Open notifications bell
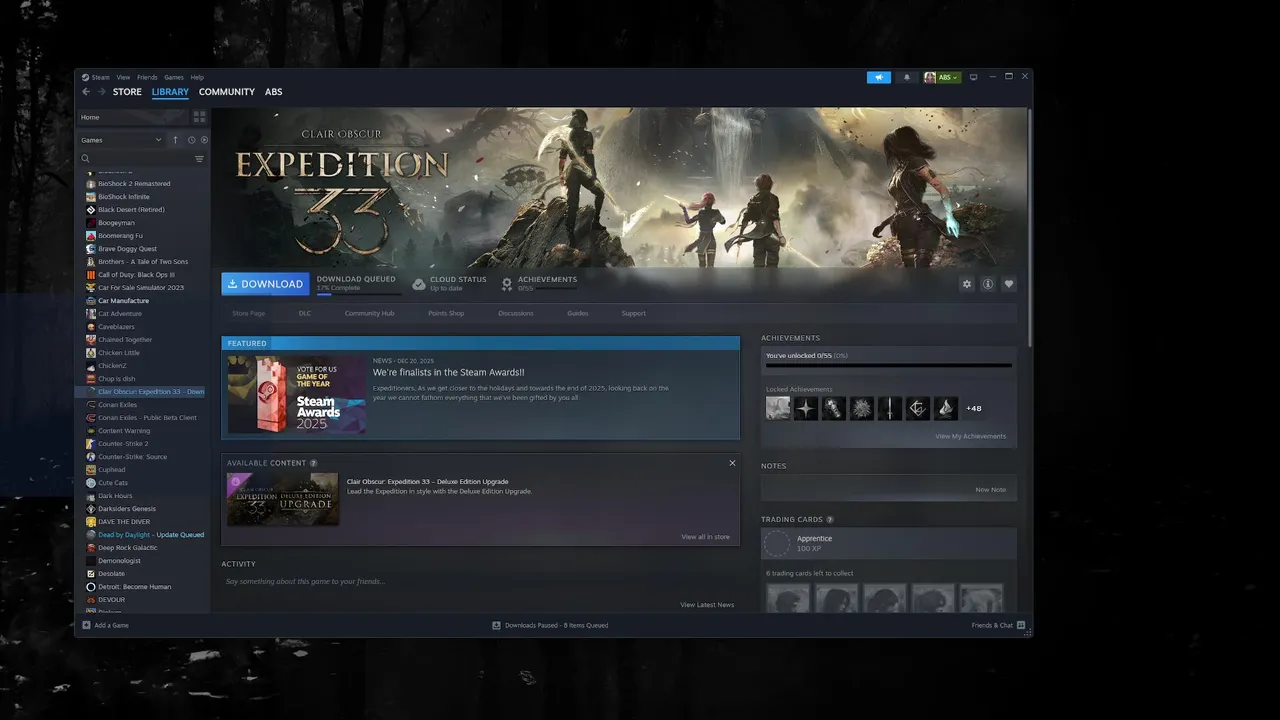The width and height of the screenshot is (1280, 720). pos(907,77)
